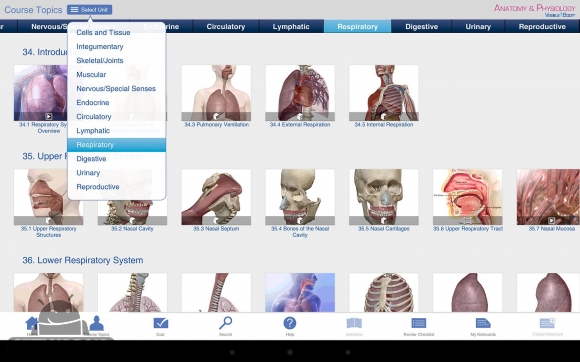Choose Digestive from unit list
This screenshot has width=580, height=362.
(x=91, y=159)
